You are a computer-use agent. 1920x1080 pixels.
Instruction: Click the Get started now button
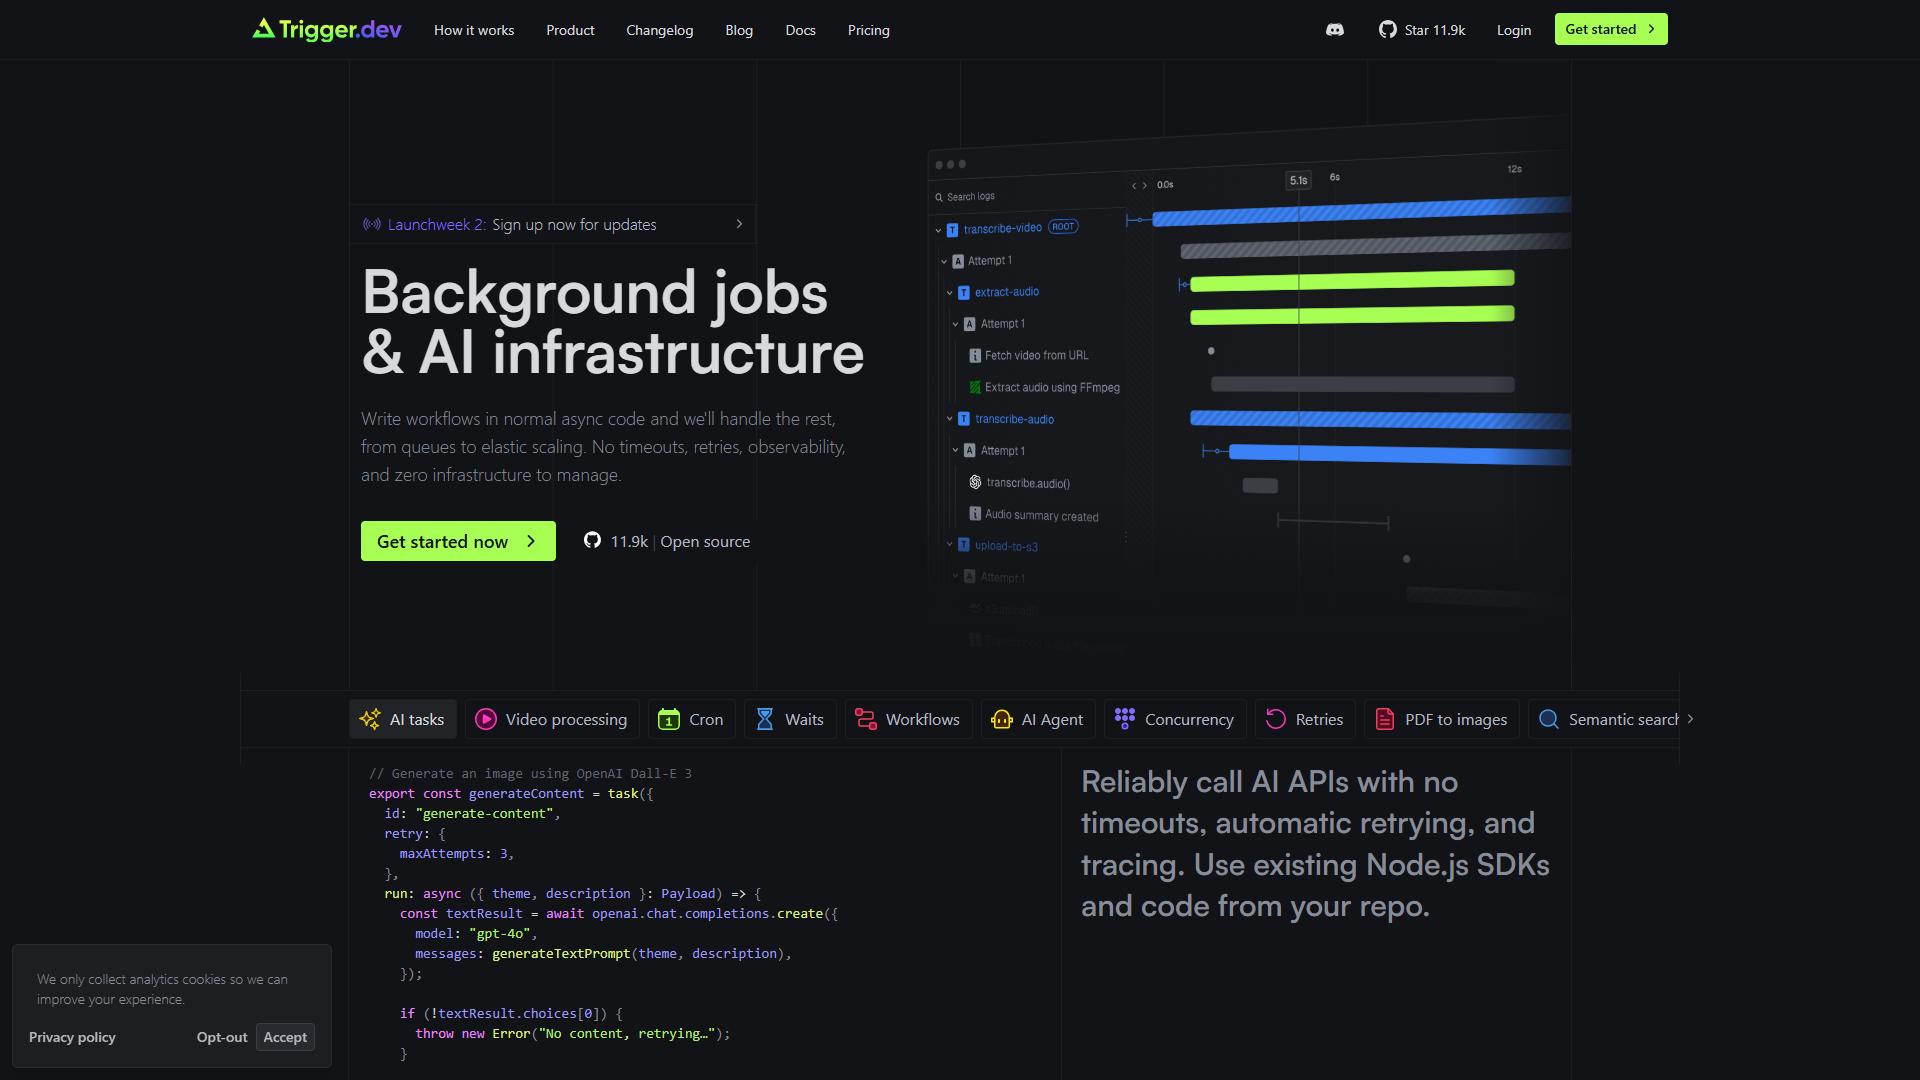[458, 541]
